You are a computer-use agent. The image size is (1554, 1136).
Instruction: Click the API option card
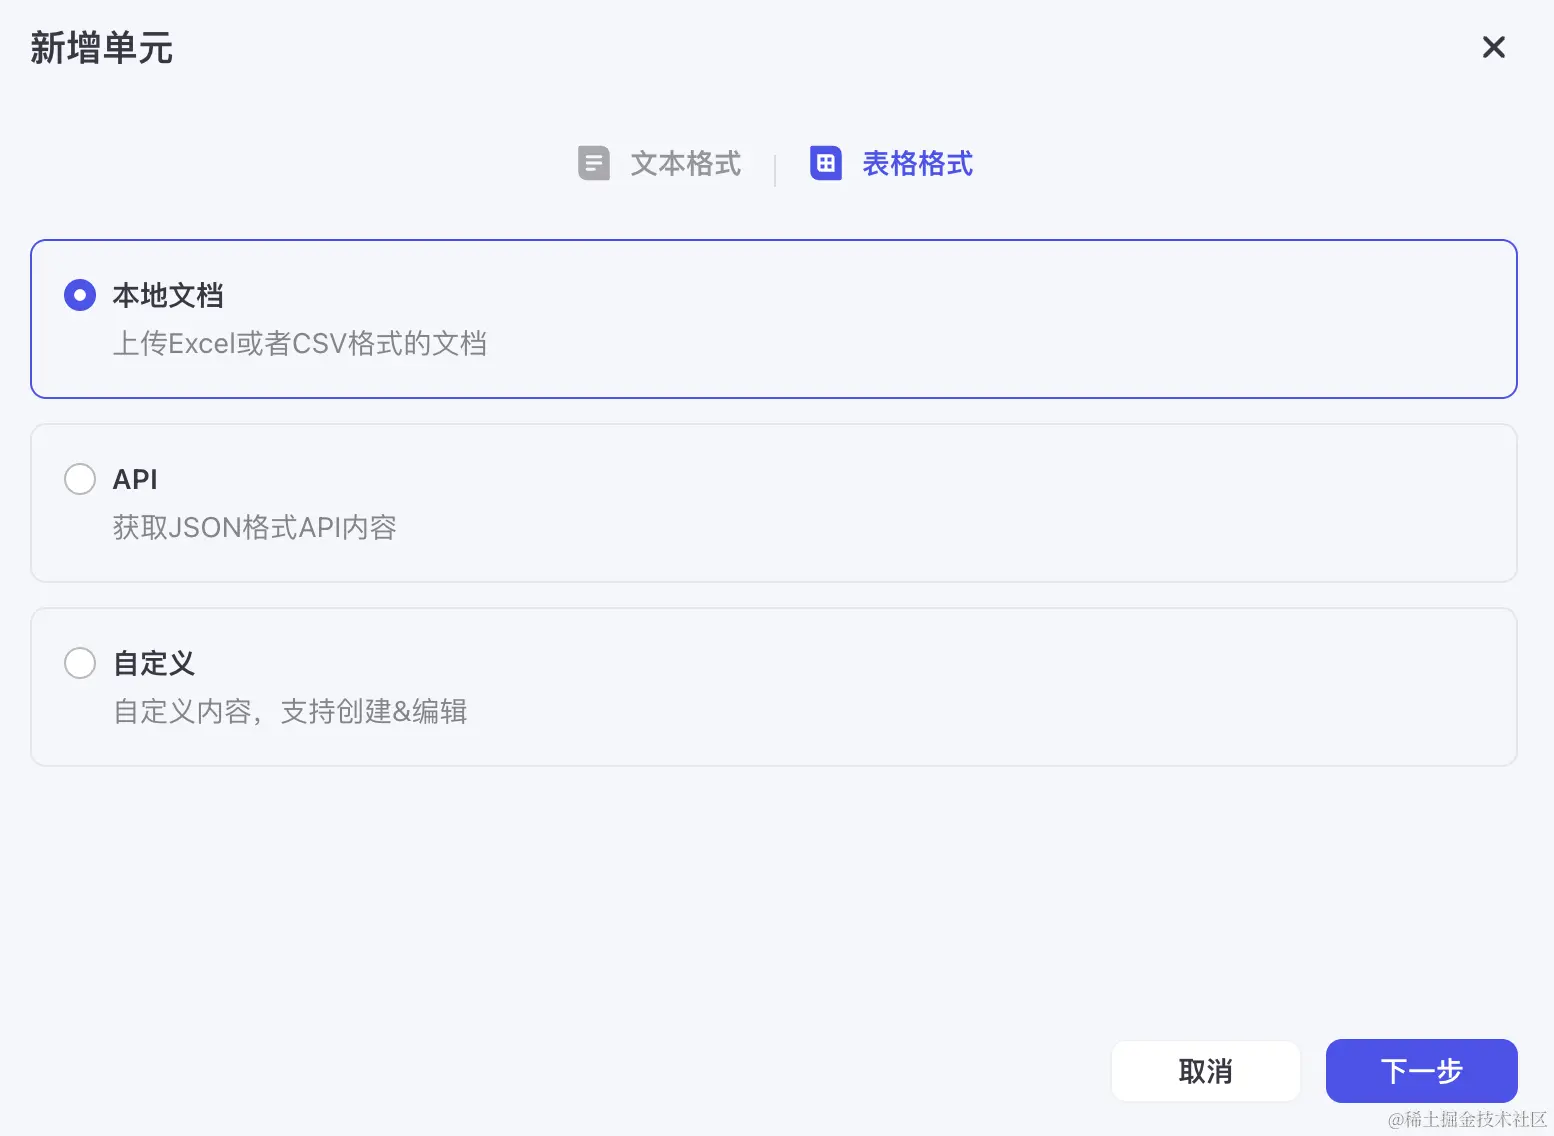pos(775,503)
